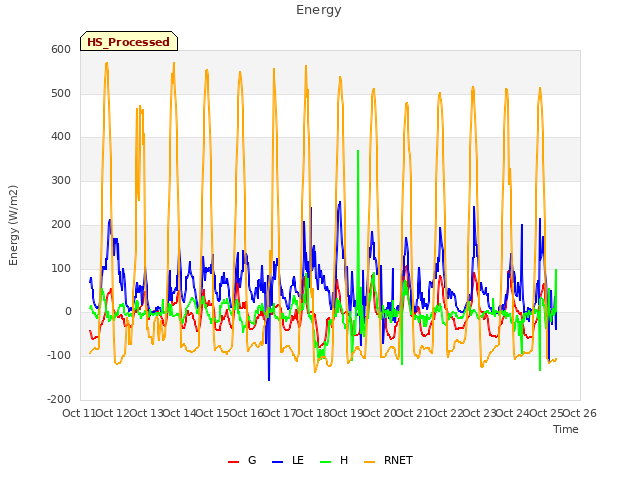This screenshot has height=480, width=640.
Task: Toggle the LE series in legend
Action: pos(288,460)
